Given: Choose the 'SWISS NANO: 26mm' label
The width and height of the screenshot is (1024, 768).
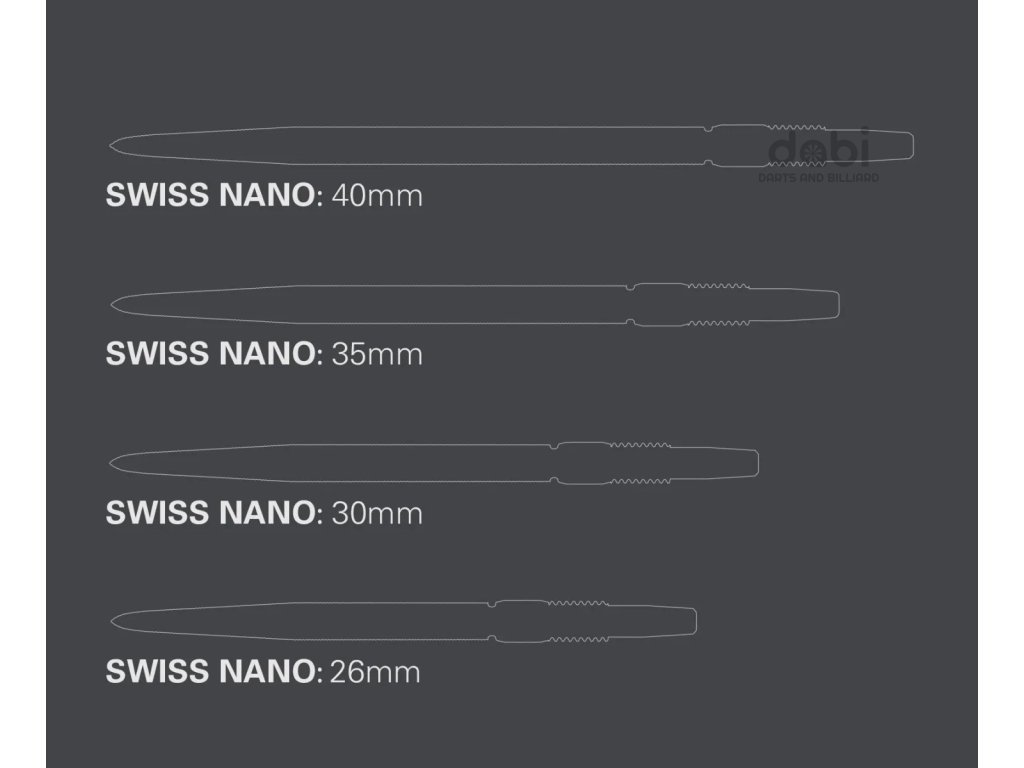Looking at the screenshot, I should coord(263,671).
